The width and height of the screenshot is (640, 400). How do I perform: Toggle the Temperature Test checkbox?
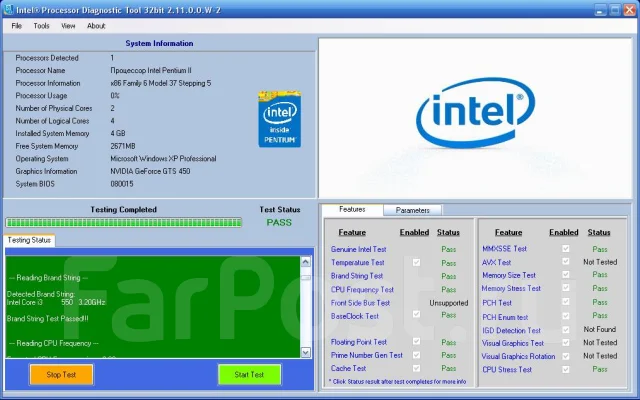point(416,262)
